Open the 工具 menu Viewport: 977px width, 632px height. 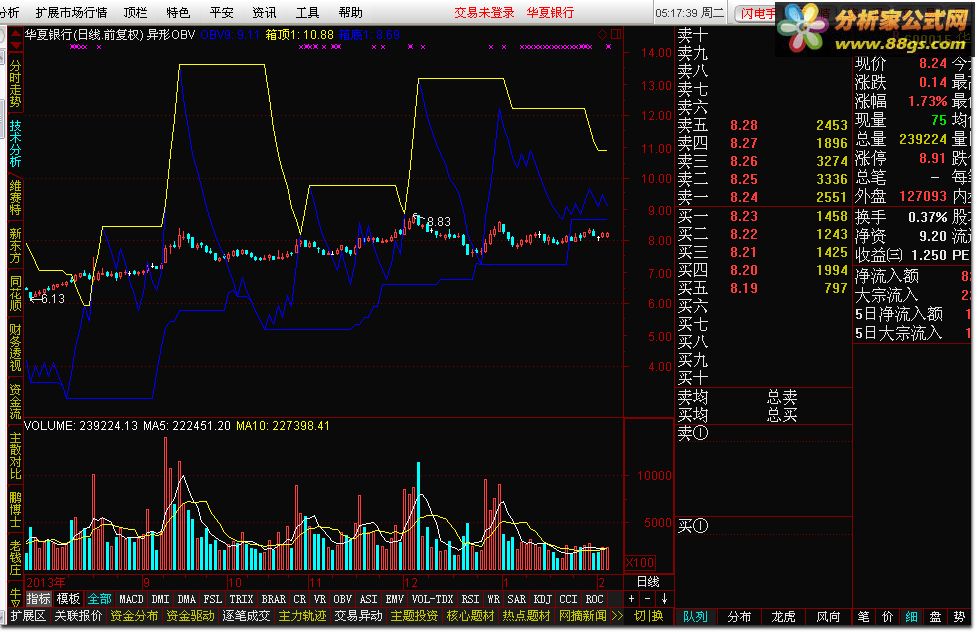(x=307, y=12)
